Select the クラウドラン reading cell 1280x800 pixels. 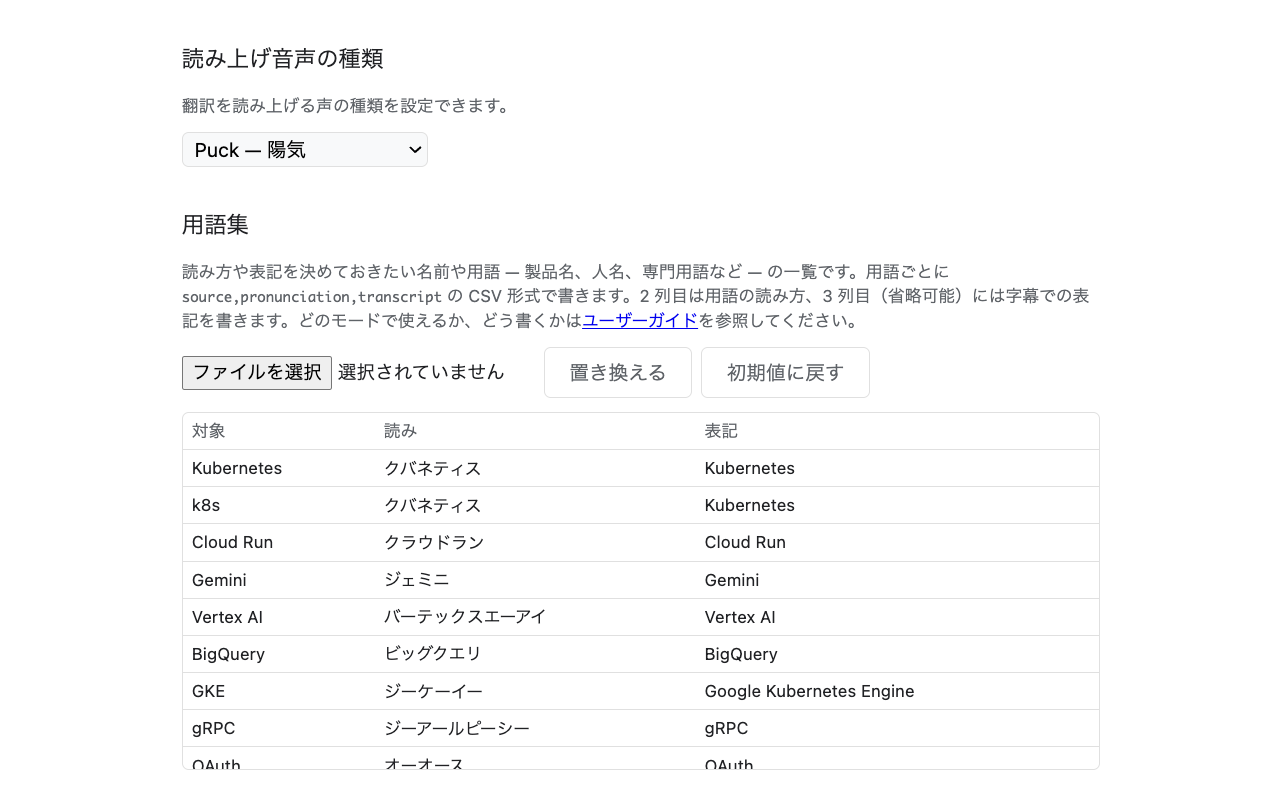click(x=434, y=542)
